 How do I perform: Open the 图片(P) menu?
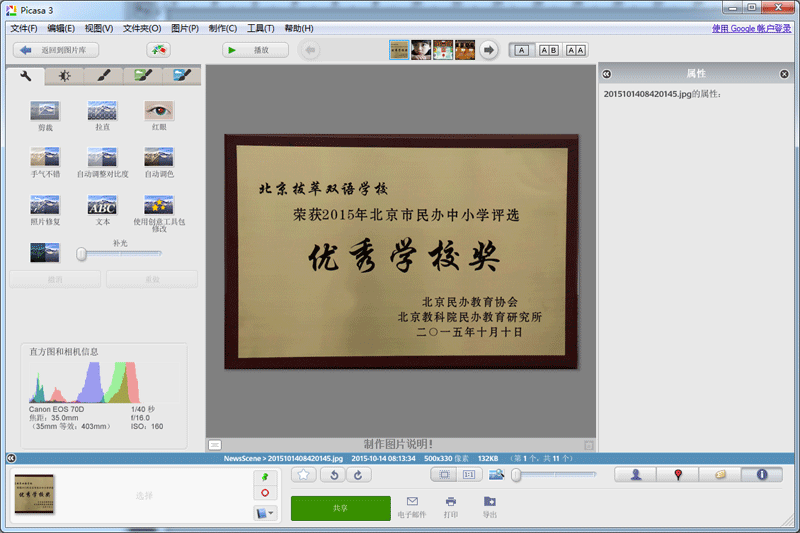pyautogui.click(x=185, y=29)
